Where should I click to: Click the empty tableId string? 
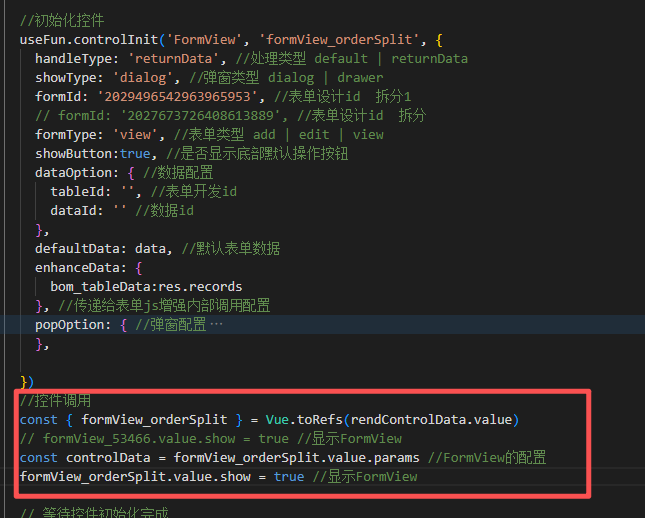128,192
